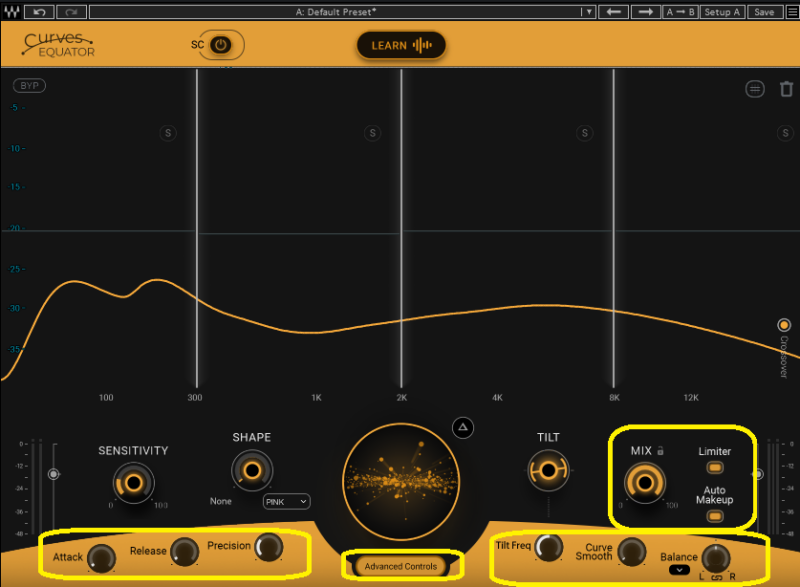Toggle the Auto Makeup switch
Image resolution: width=800 pixels, height=587 pixels.
click(x=715, y=516)
